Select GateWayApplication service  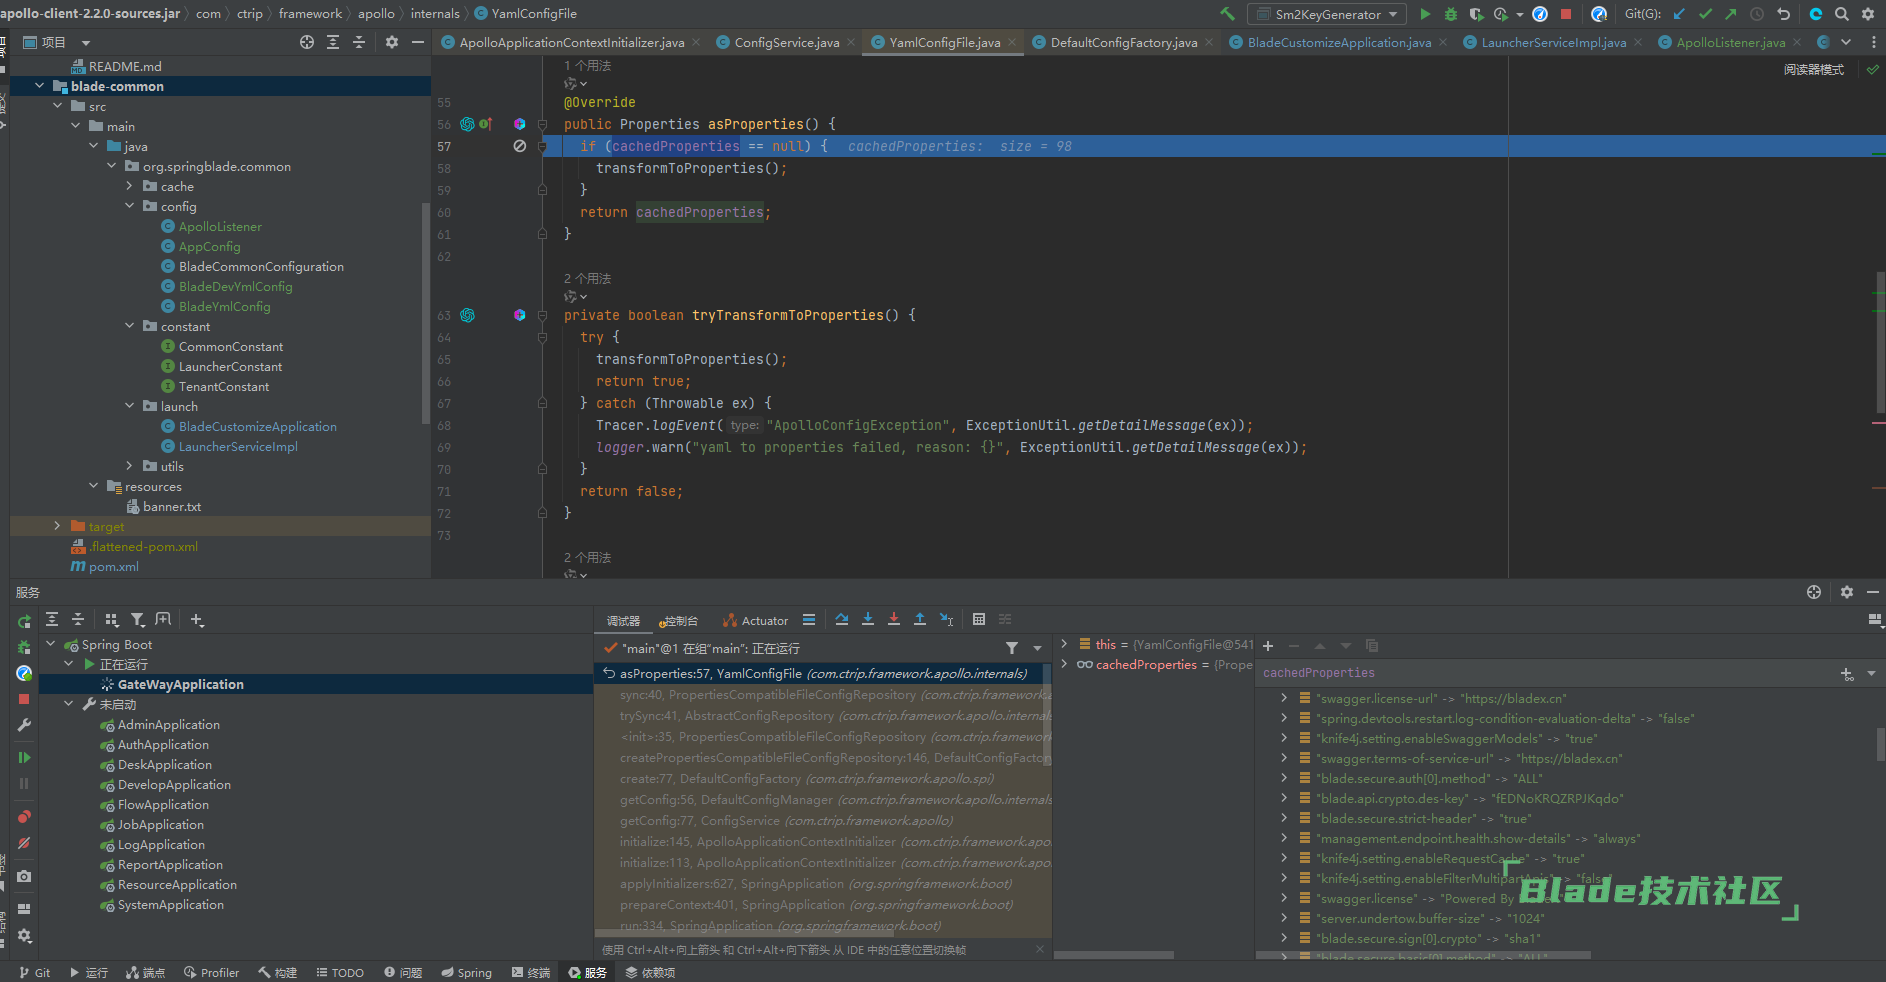click(x=181, y=685)
